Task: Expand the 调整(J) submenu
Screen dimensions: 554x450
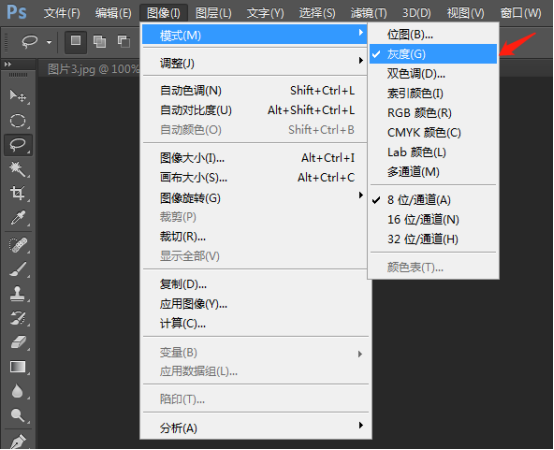Action: (x=254, y=63)
